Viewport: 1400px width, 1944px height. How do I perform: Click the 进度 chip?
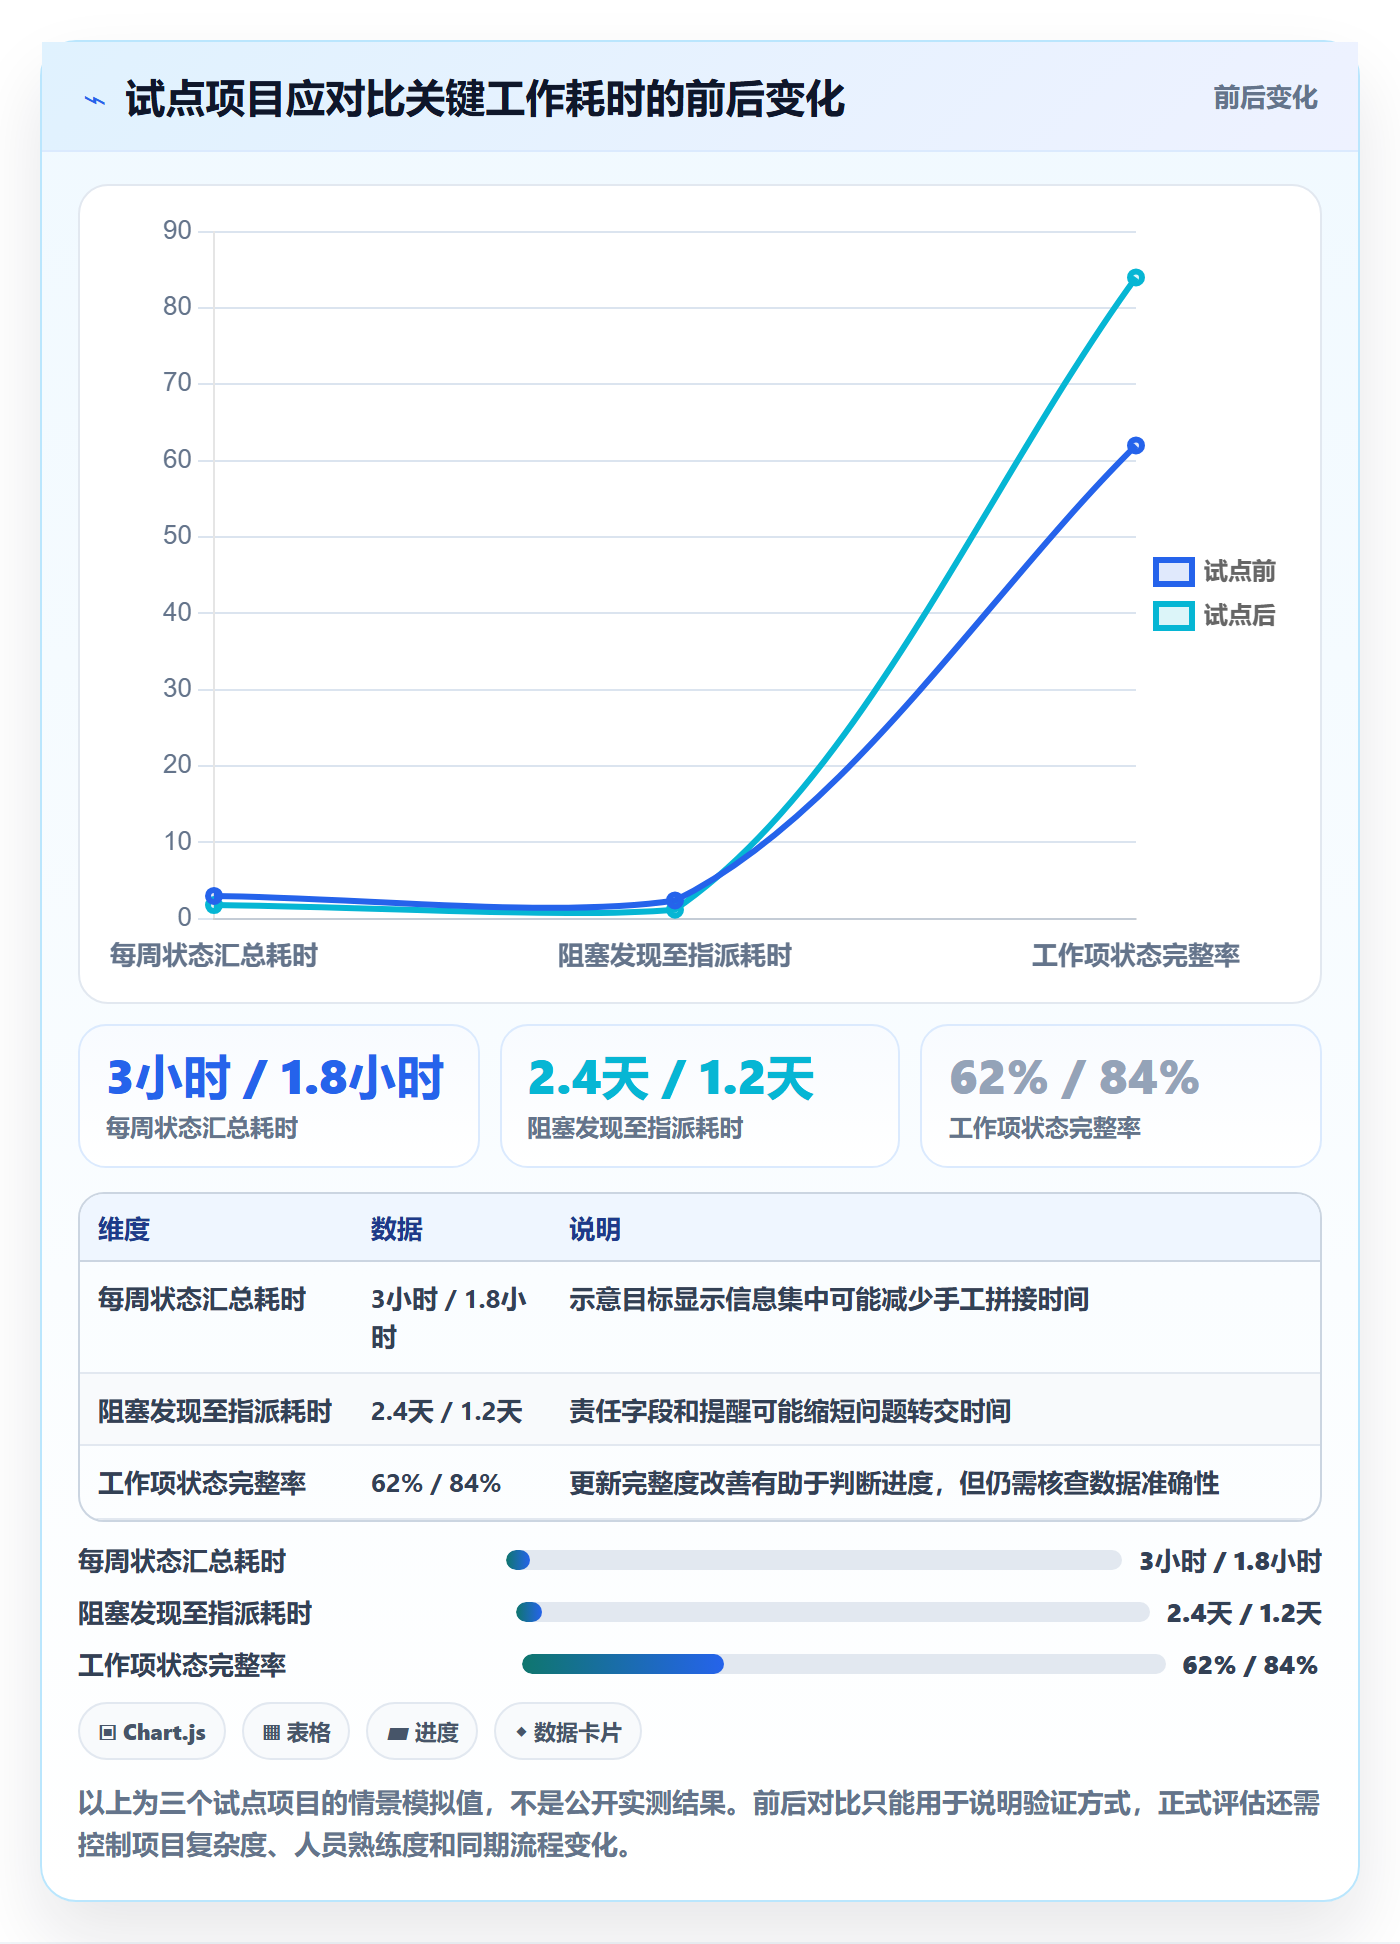pyautogui.click(x=422, y=1732)
